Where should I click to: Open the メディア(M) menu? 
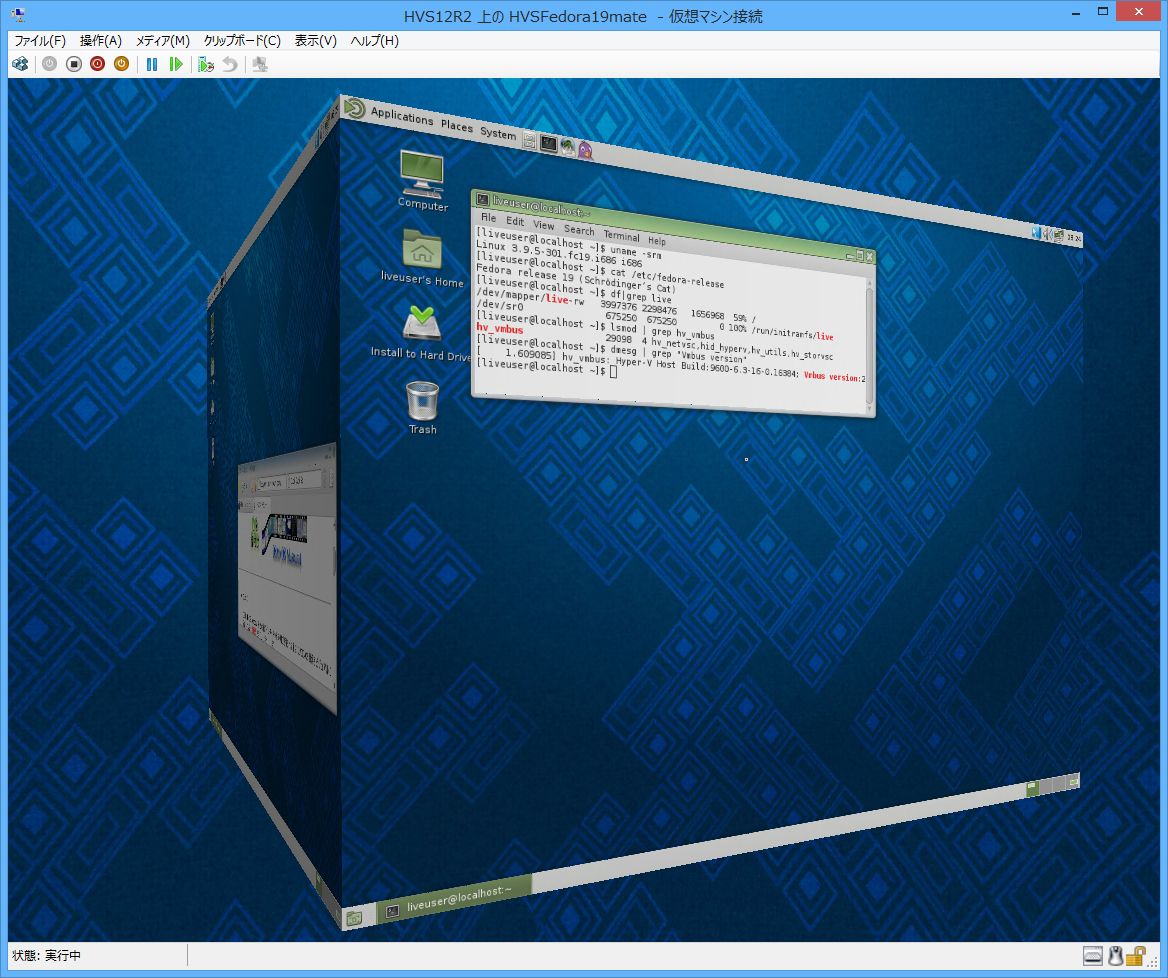click(x=162, y=41)
